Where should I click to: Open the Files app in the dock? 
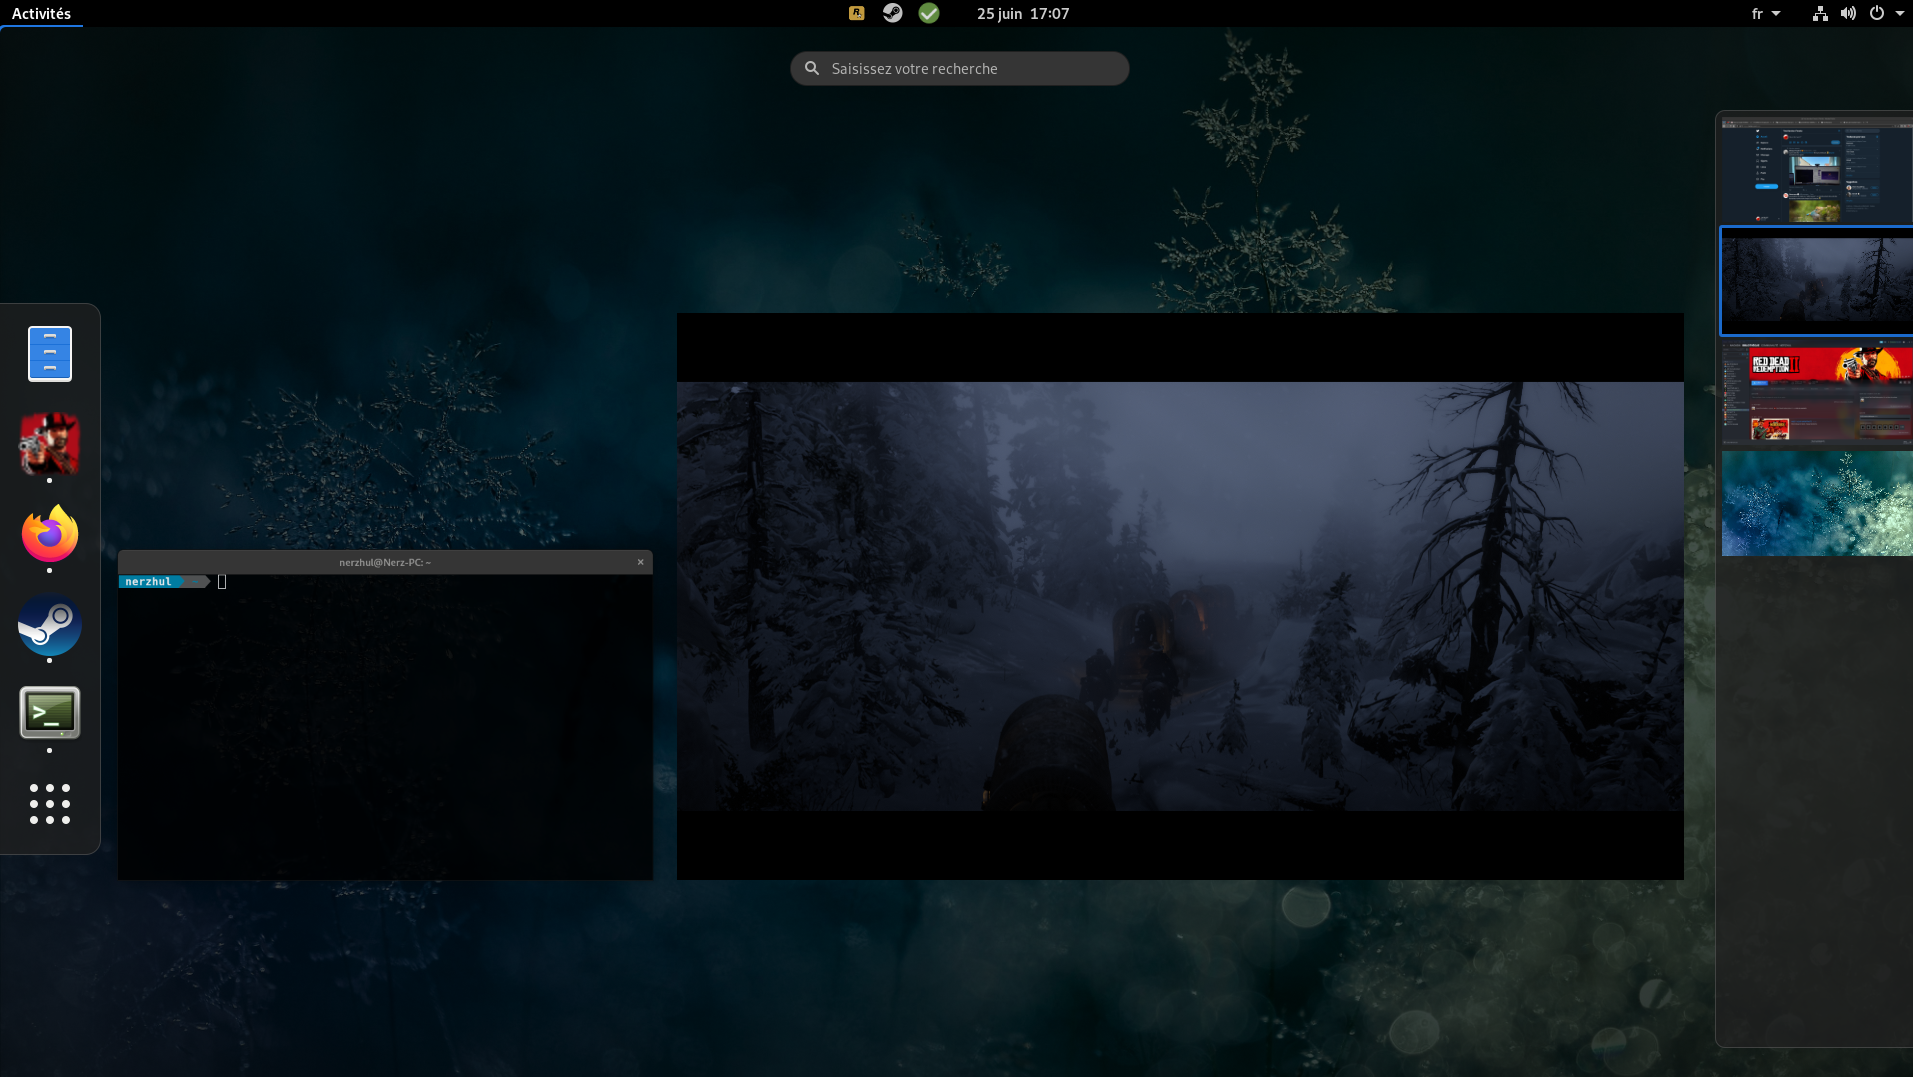click(50, 354)
